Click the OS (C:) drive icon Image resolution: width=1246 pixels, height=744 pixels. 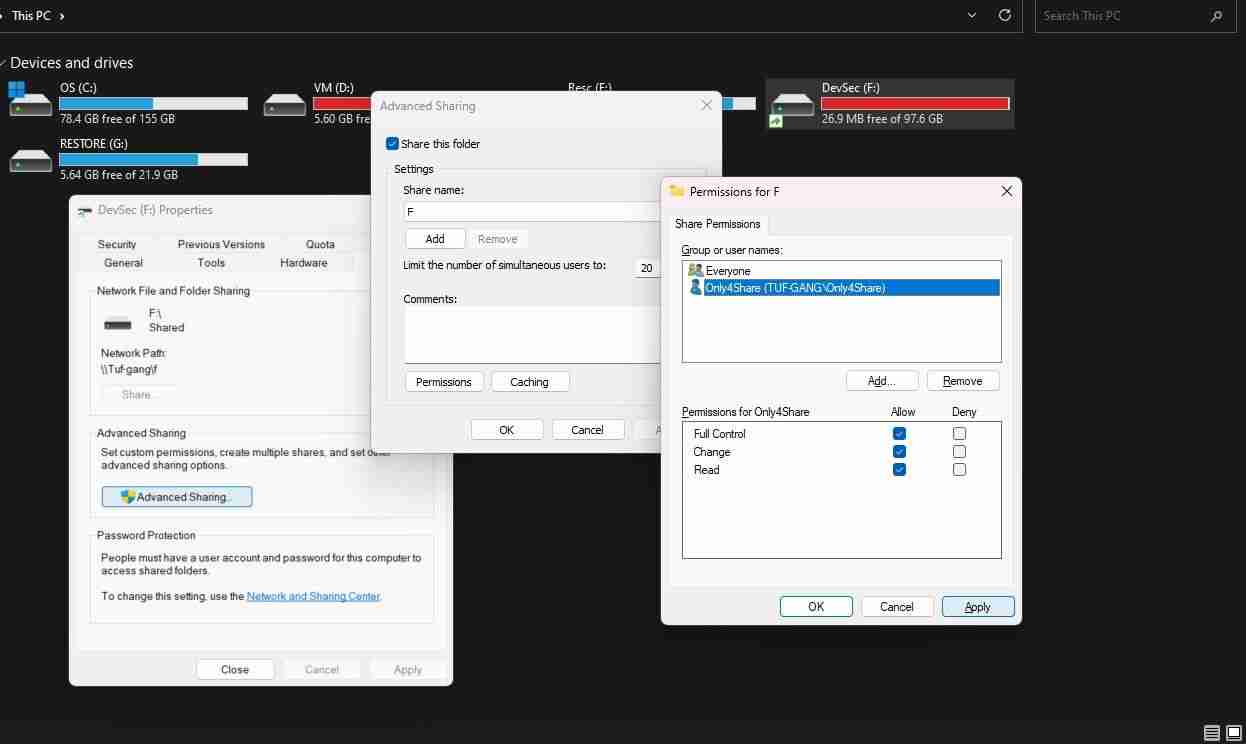(x=30, y=102)
